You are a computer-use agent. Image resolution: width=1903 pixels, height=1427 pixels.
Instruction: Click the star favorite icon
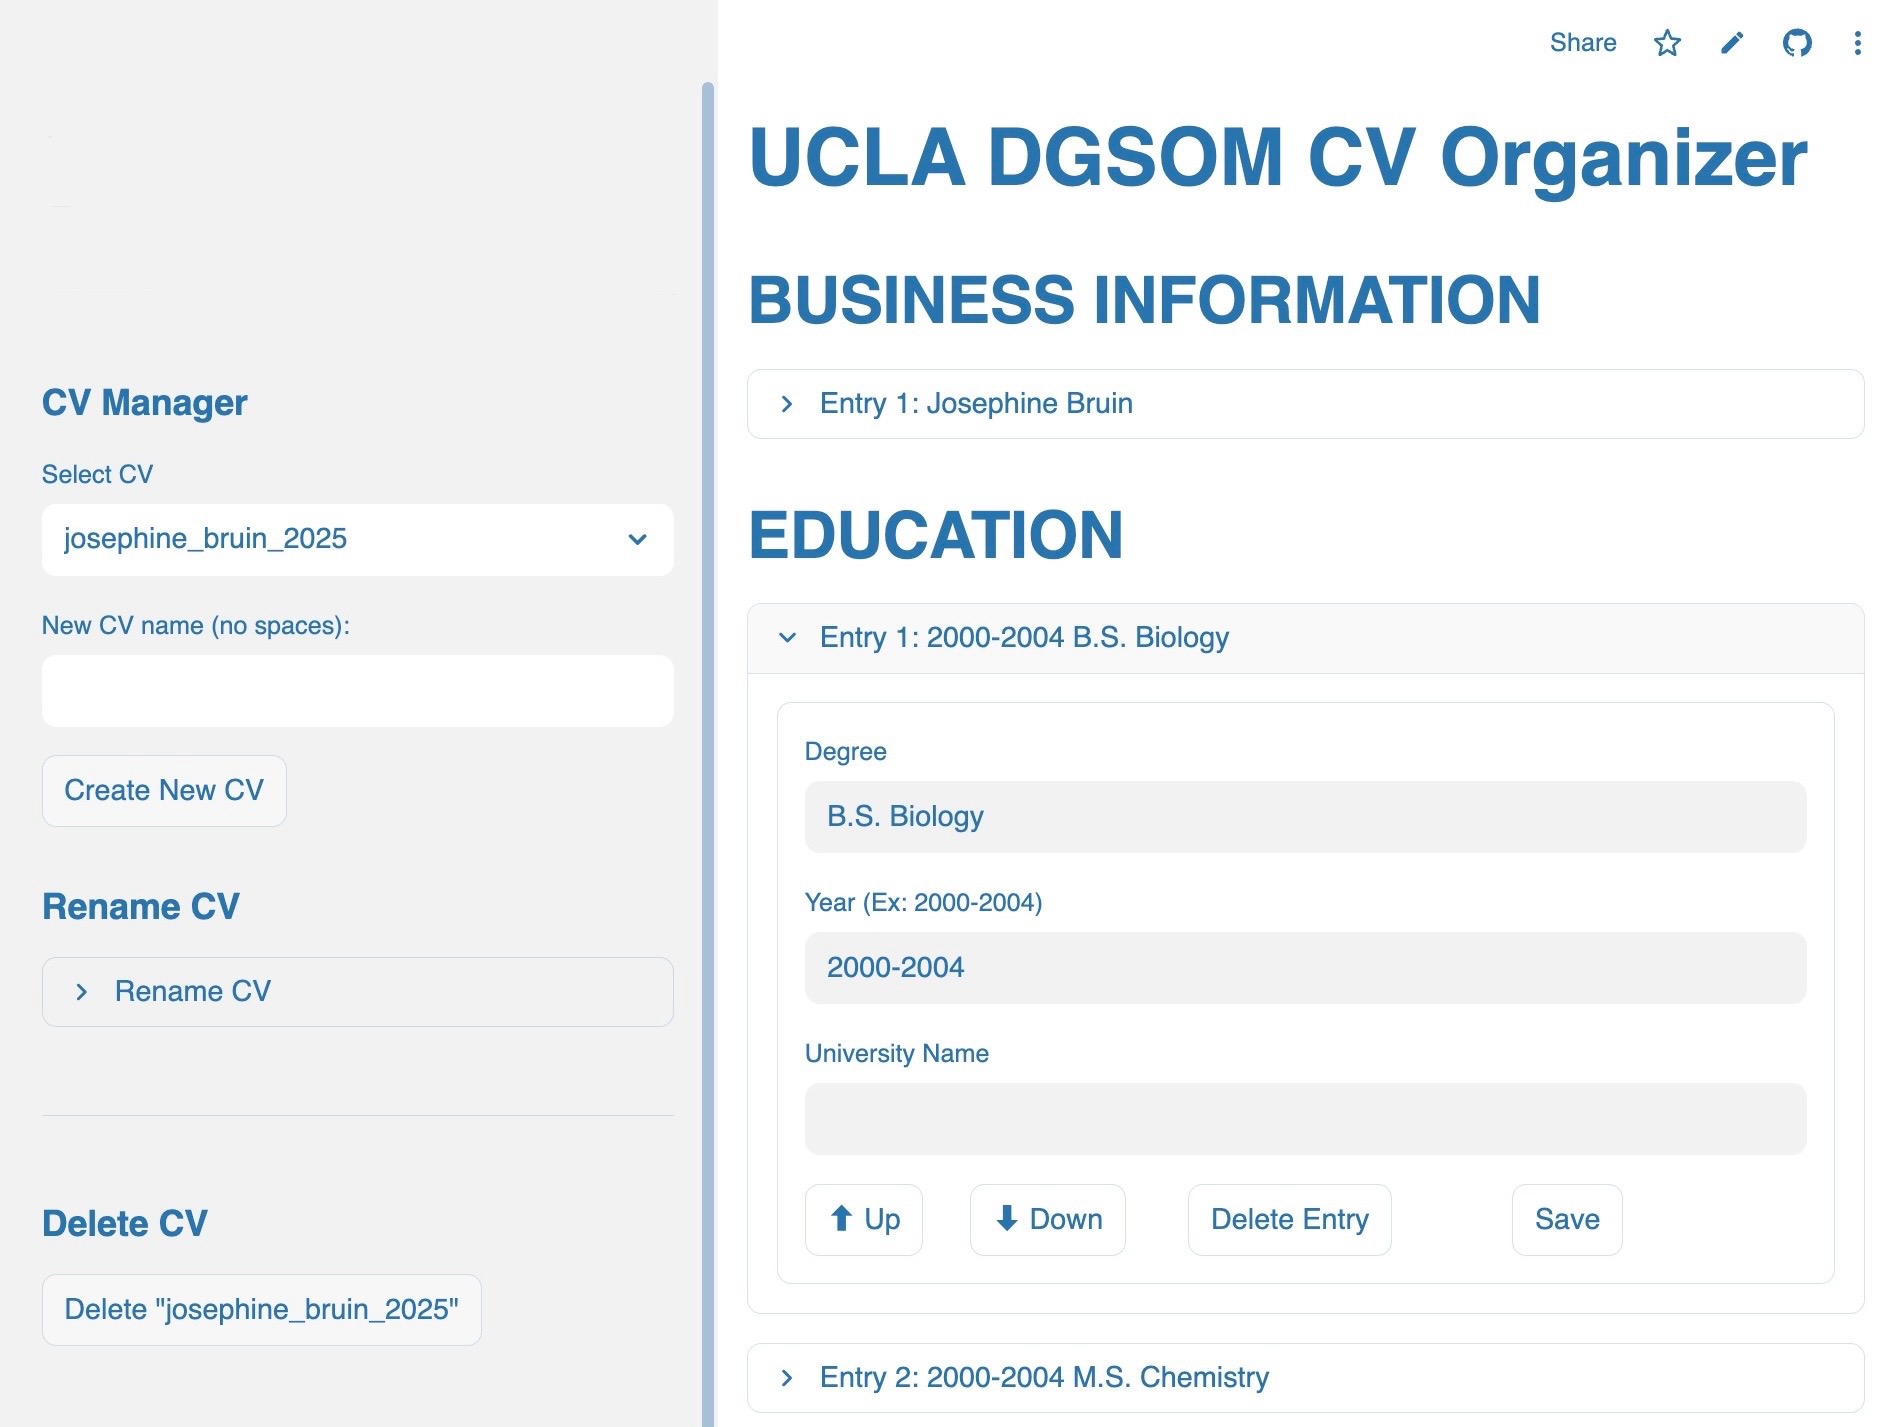[1667, 43]
